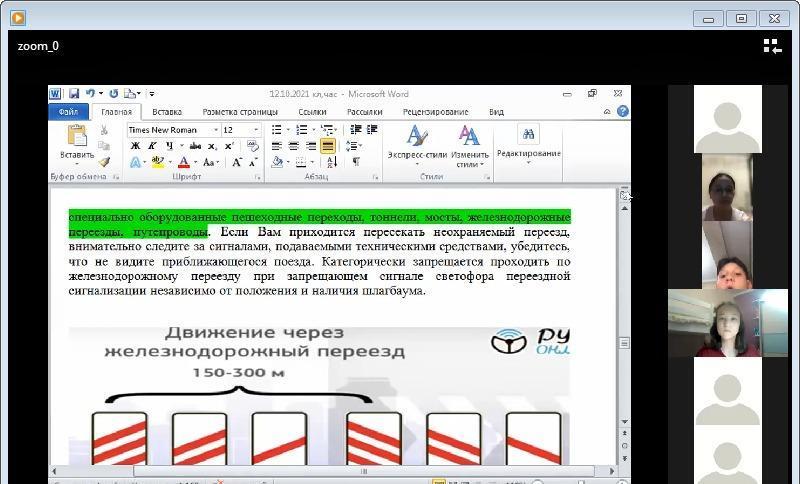Open the Редактирование binoculars menu
This screenshot has height=484, width=800.
(528, 142)
